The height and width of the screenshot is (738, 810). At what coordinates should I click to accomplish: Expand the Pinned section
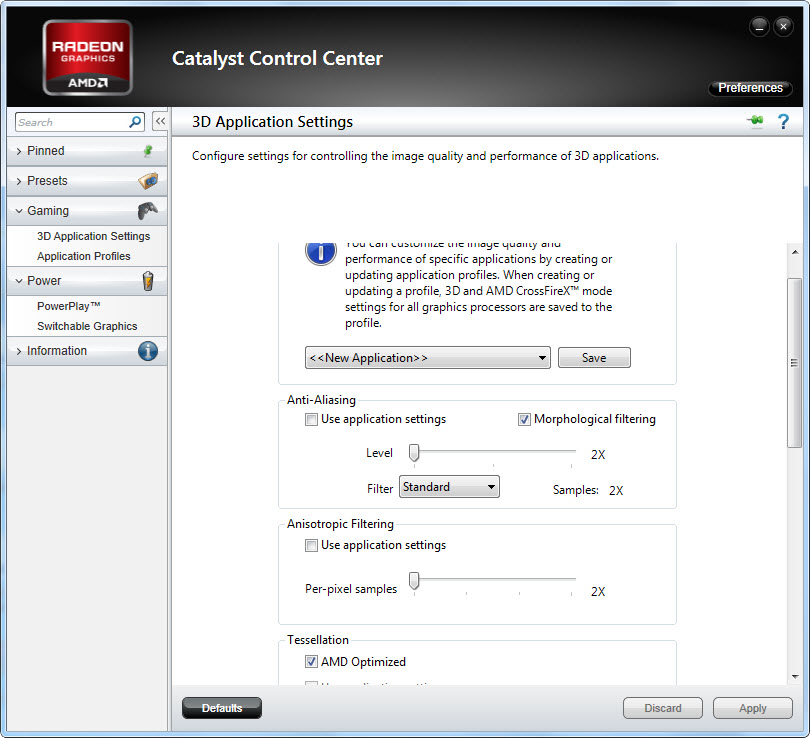click(46, 151)
